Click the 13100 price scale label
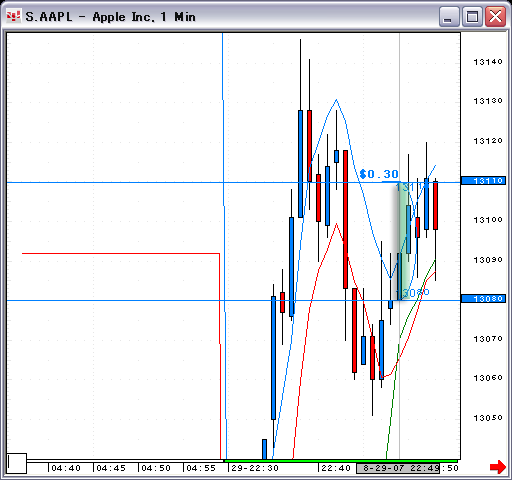This screenshot has height=480, width=512. 488,220
